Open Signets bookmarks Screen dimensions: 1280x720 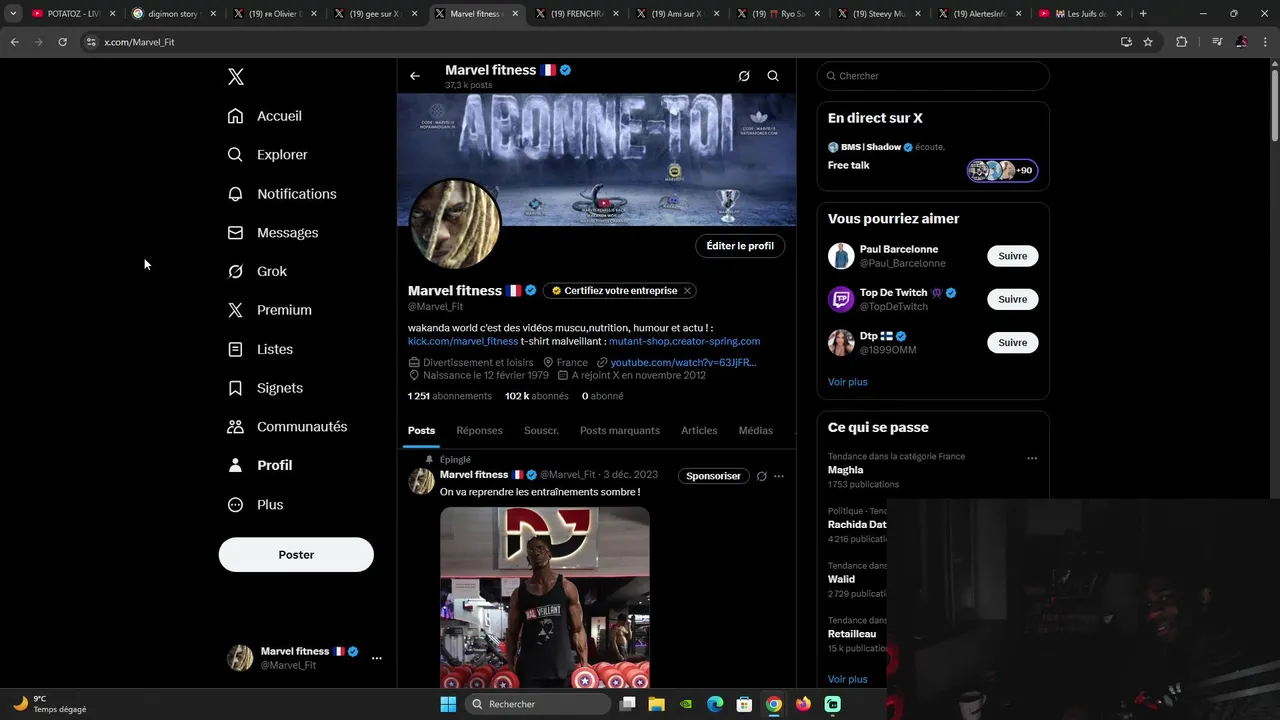pyautogui.click(x=265, y=388)
